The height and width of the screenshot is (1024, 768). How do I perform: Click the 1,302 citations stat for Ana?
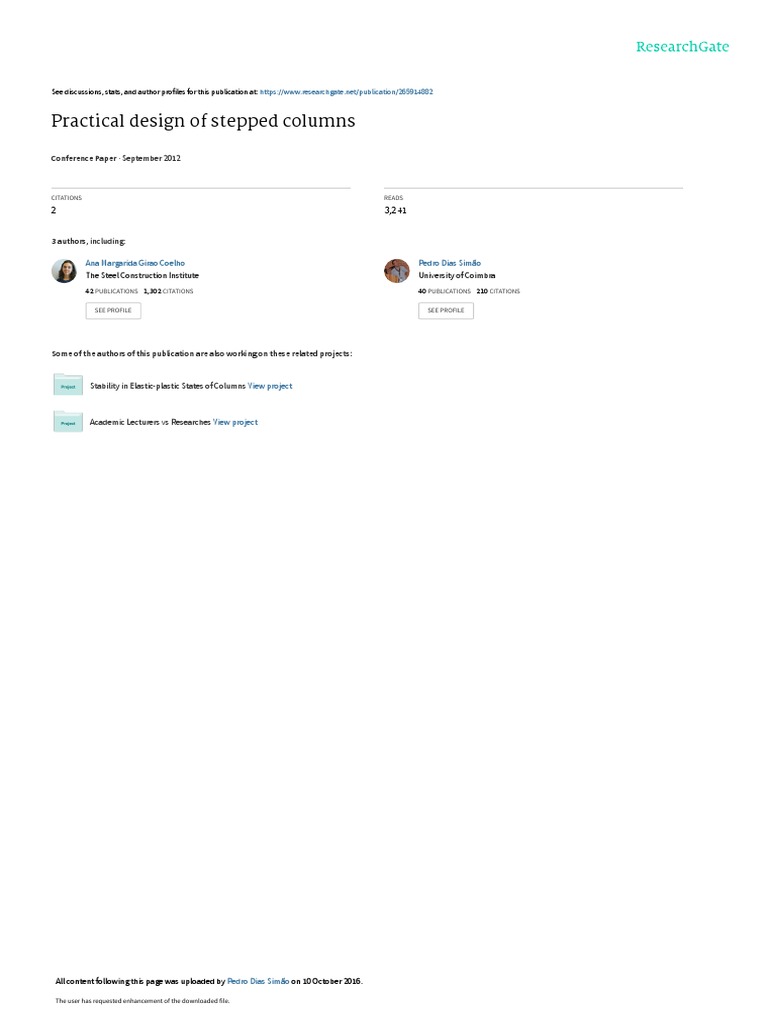coord(168,291)
